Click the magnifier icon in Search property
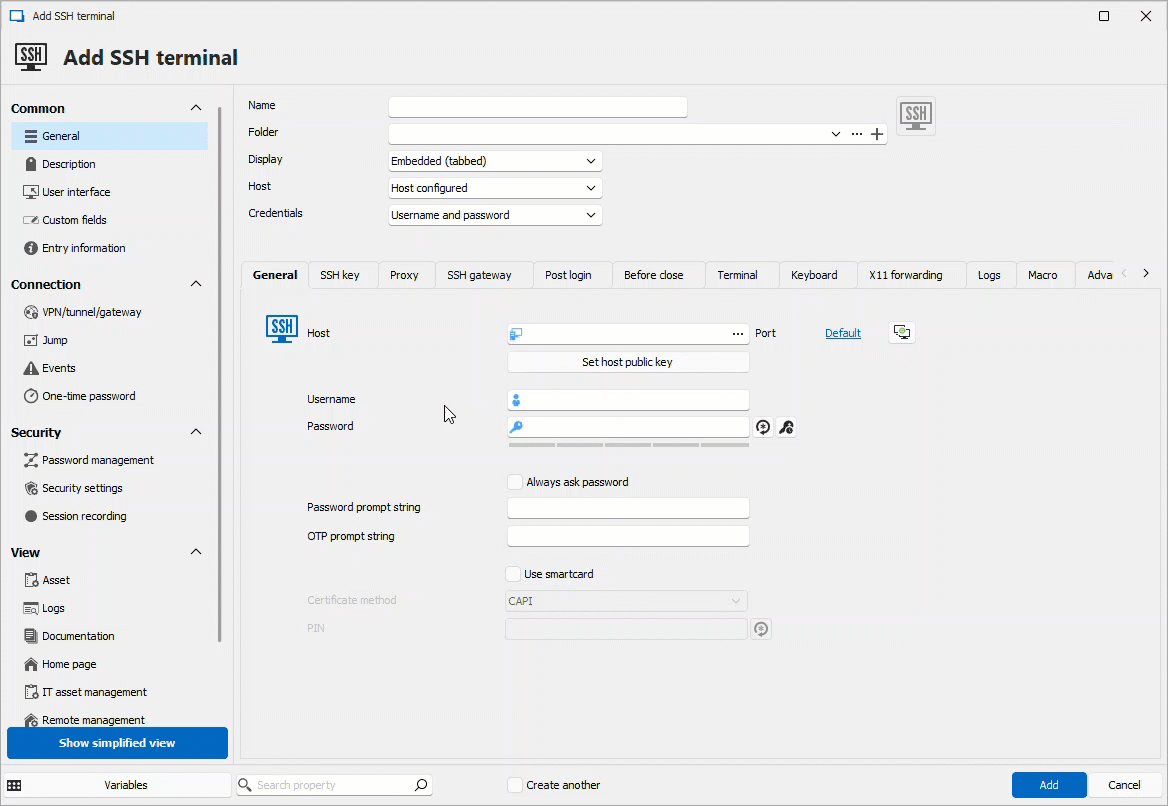The height and width of the screenshot is (806, 1168). pyautogui.click(x=421, y=785)
